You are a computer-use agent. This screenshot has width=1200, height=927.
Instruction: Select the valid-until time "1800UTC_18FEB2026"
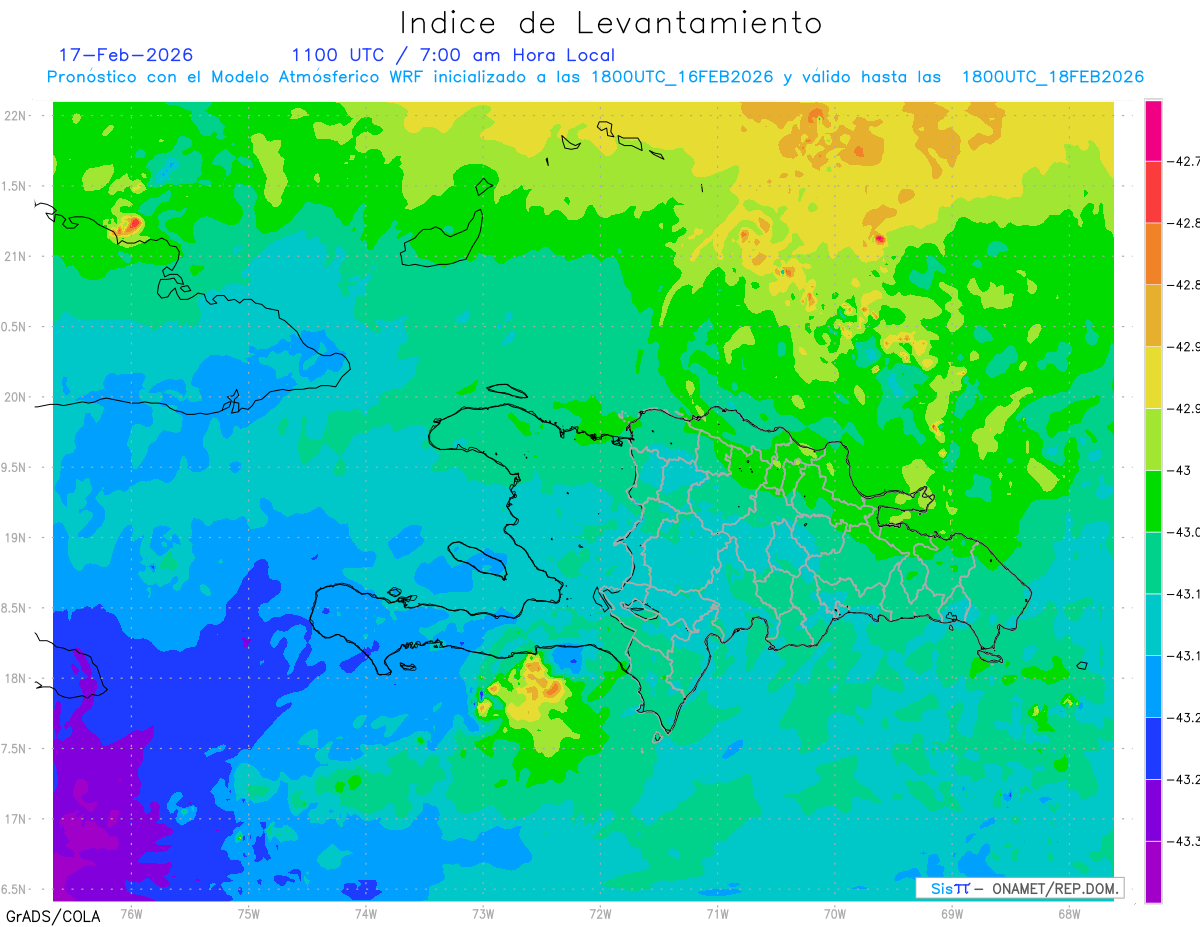click(1052, 77)
